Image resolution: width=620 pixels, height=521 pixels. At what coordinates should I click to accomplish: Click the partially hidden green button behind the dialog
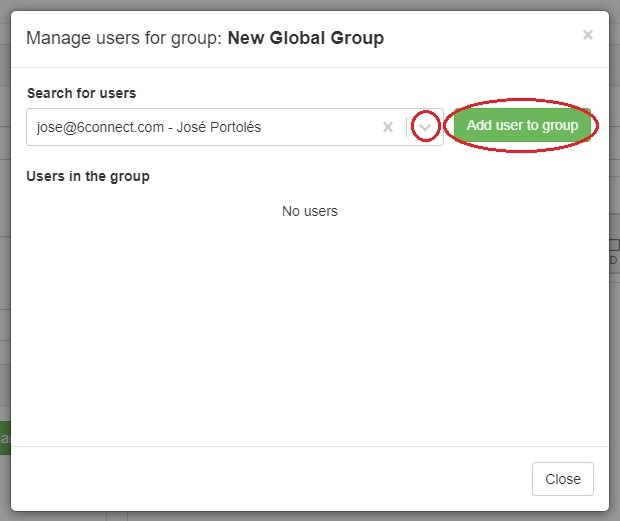click(4, 438)
